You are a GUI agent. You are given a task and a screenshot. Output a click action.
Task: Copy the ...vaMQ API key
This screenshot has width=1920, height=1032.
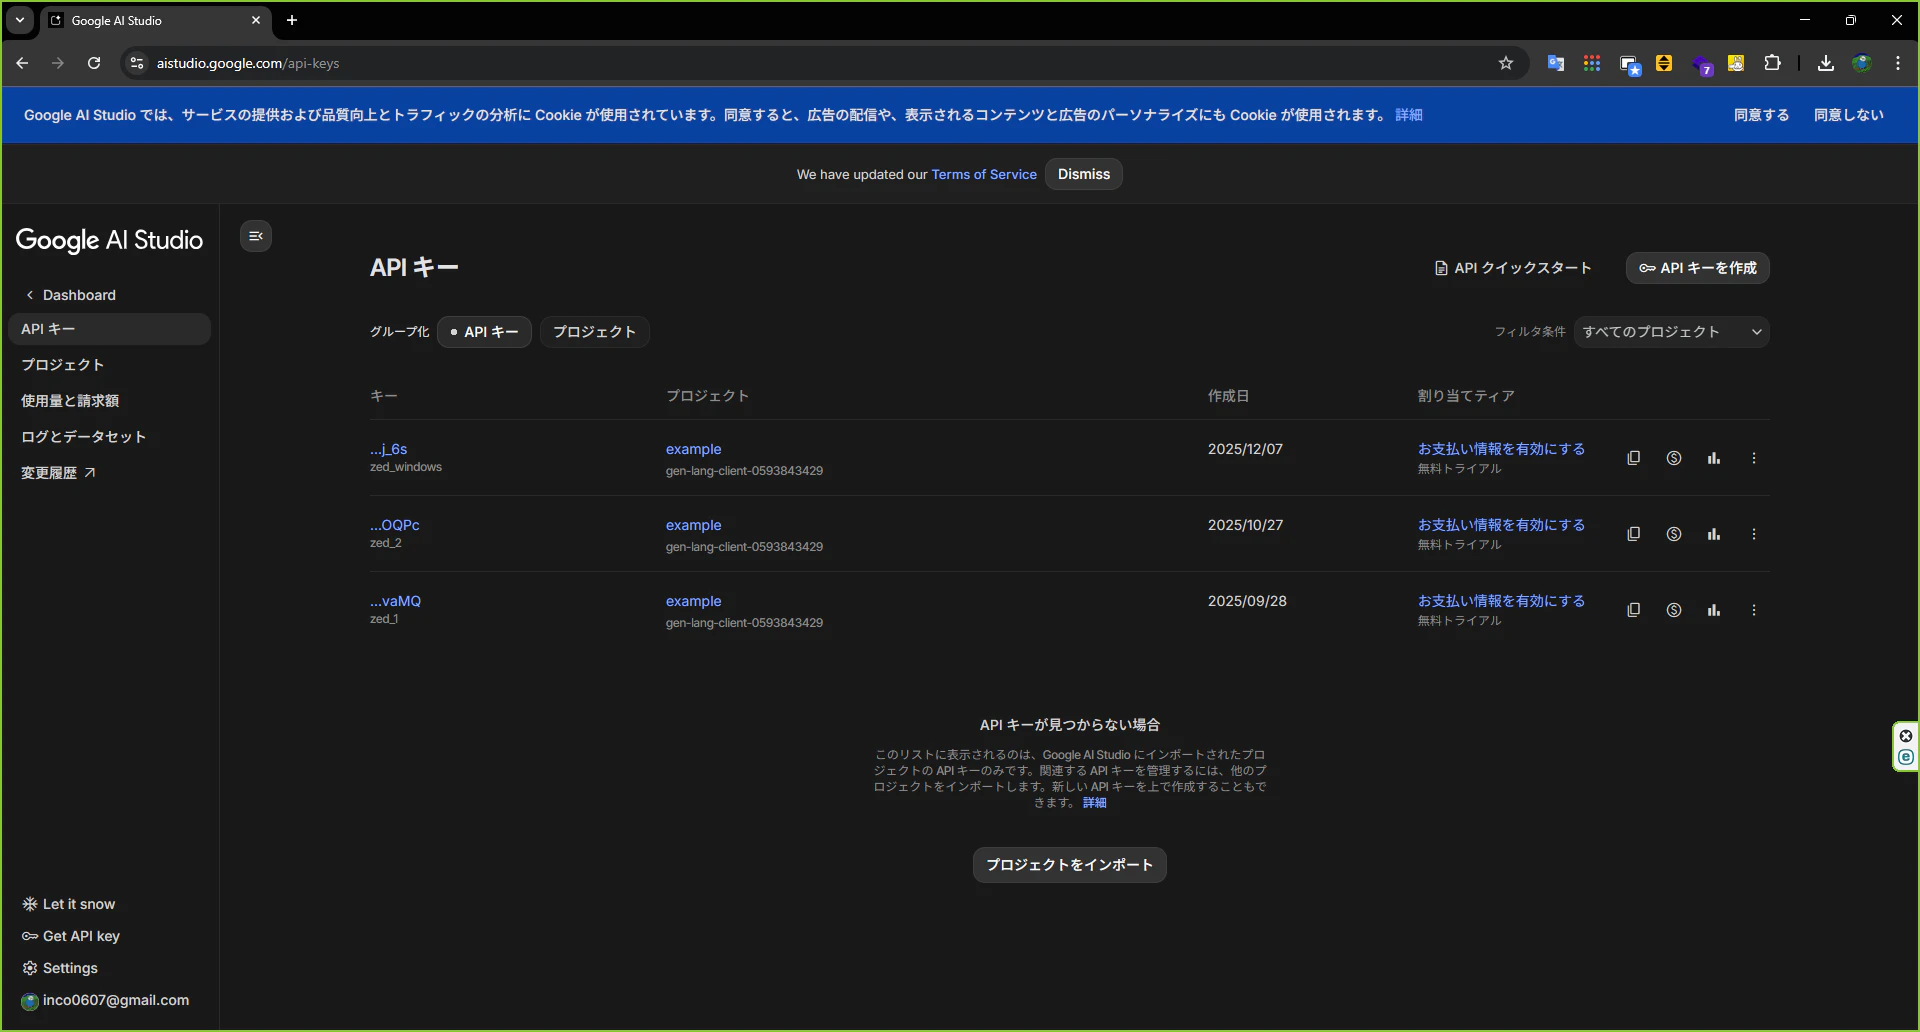[1633, 610]
